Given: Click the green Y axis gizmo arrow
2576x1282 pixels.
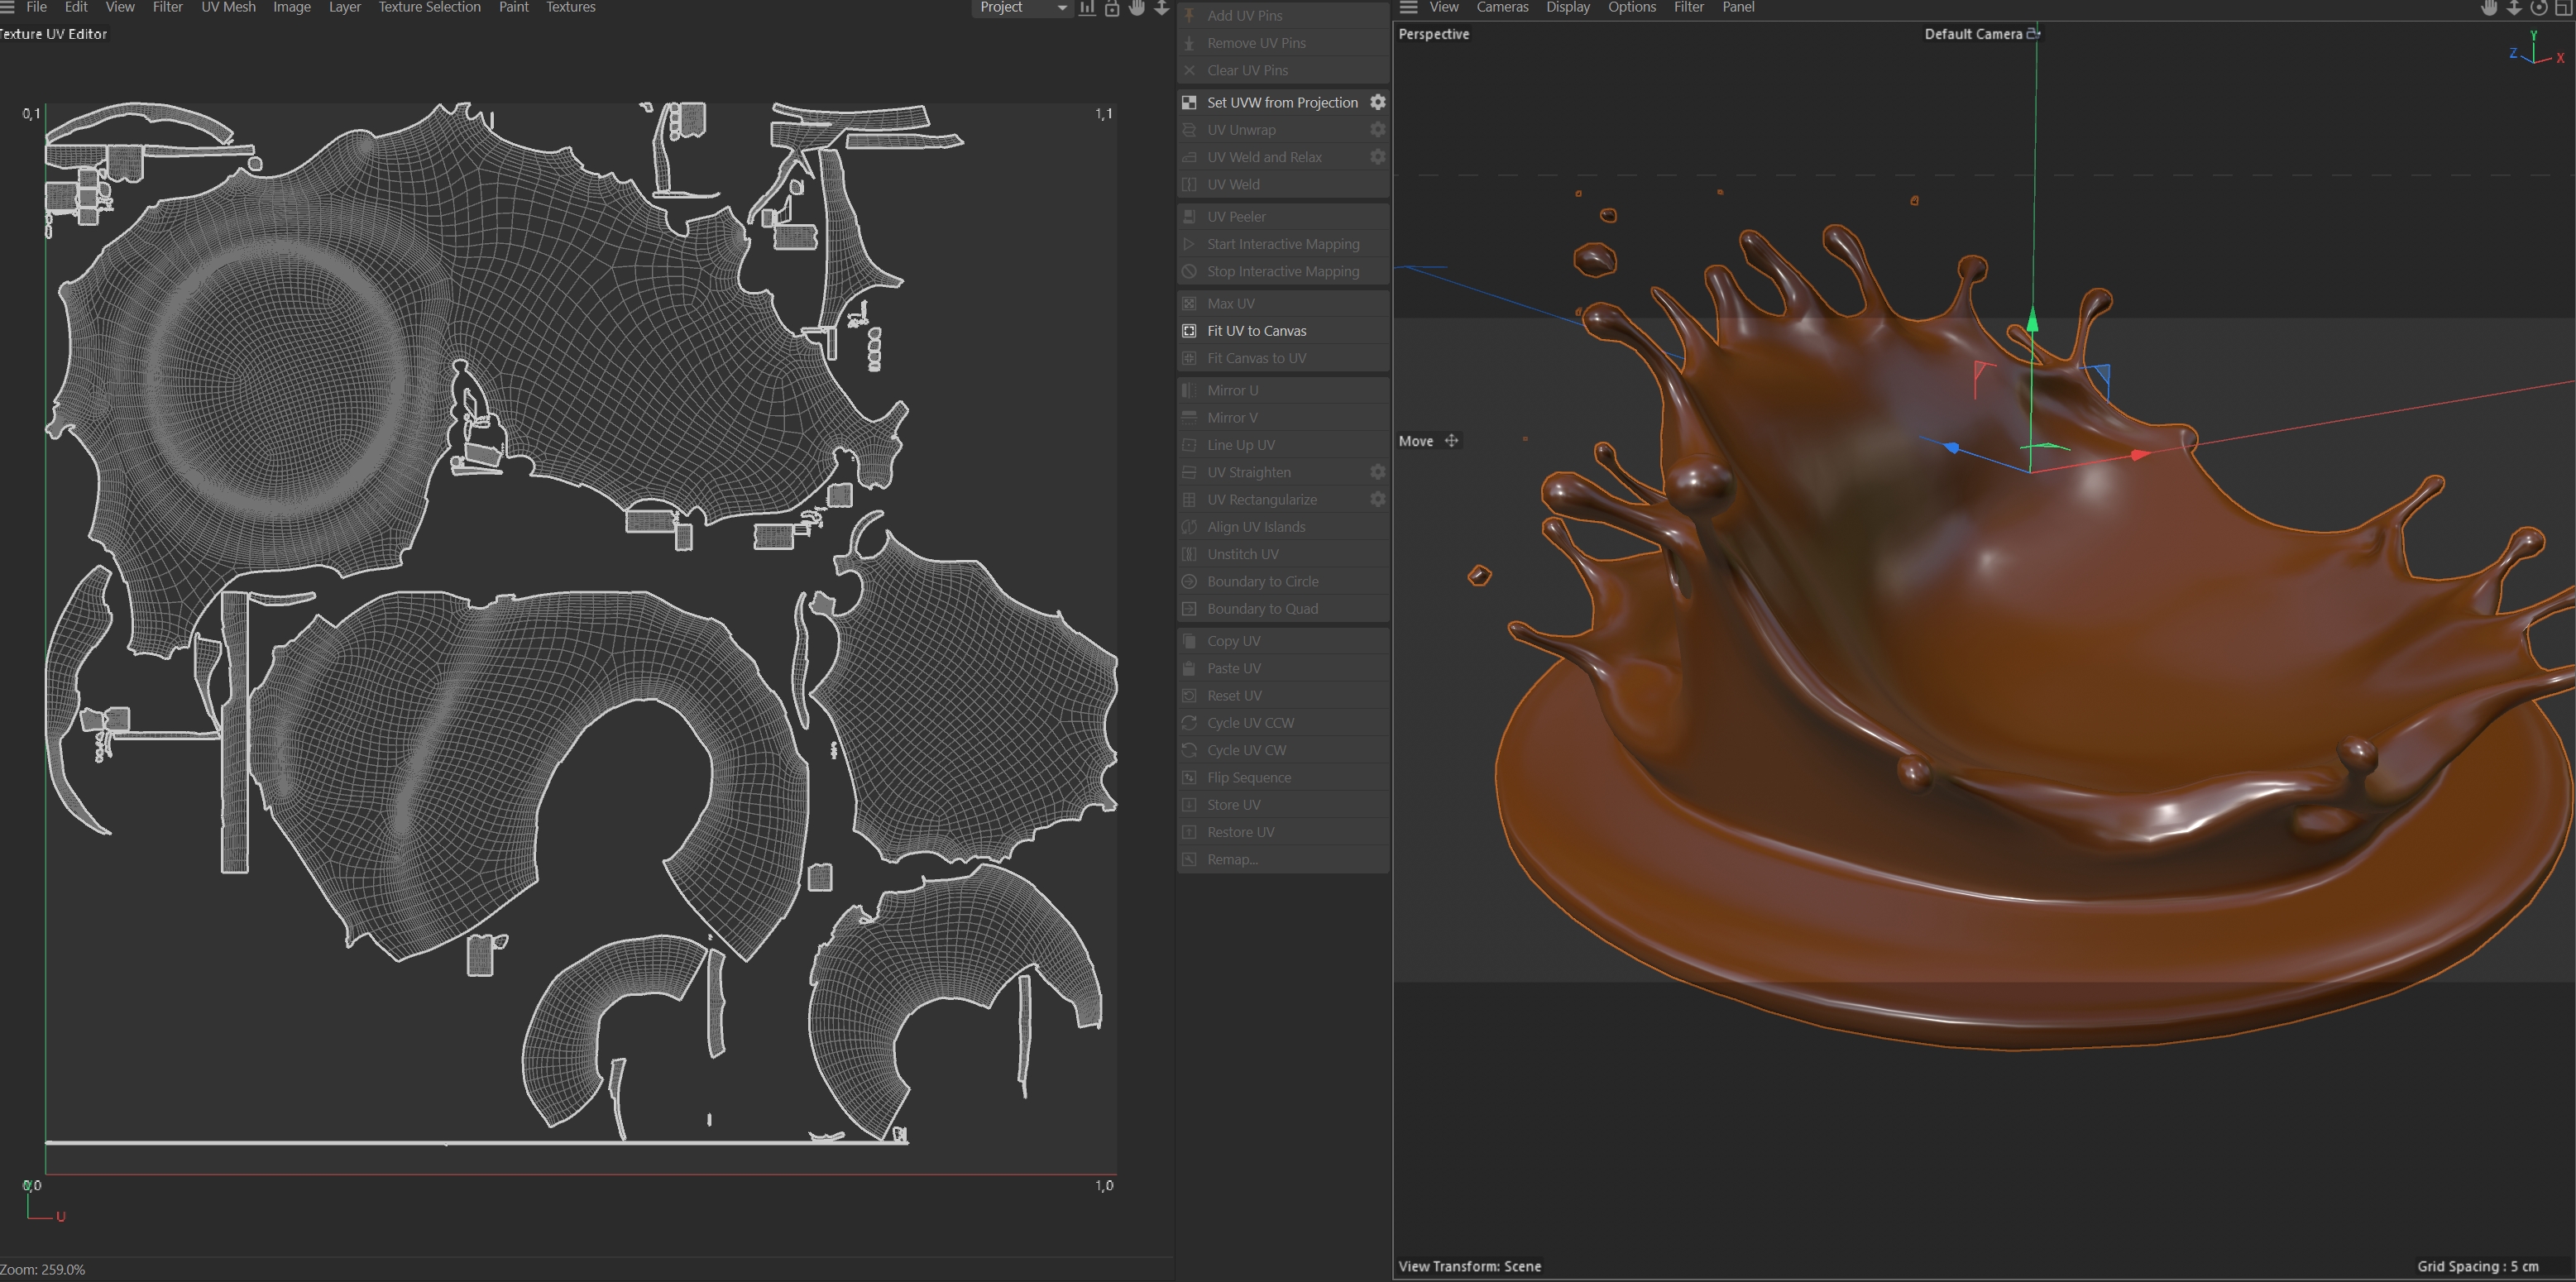Looking at the screenshot, I should click(2032, 322).
